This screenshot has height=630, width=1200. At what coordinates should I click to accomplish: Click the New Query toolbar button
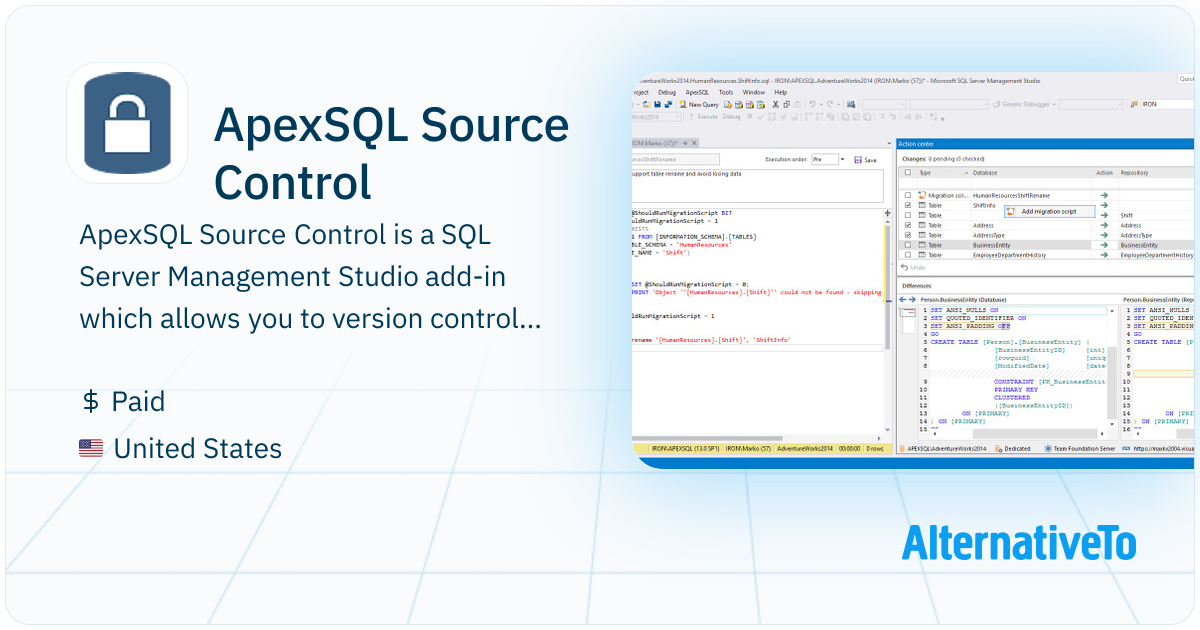[x=699, y=105]
